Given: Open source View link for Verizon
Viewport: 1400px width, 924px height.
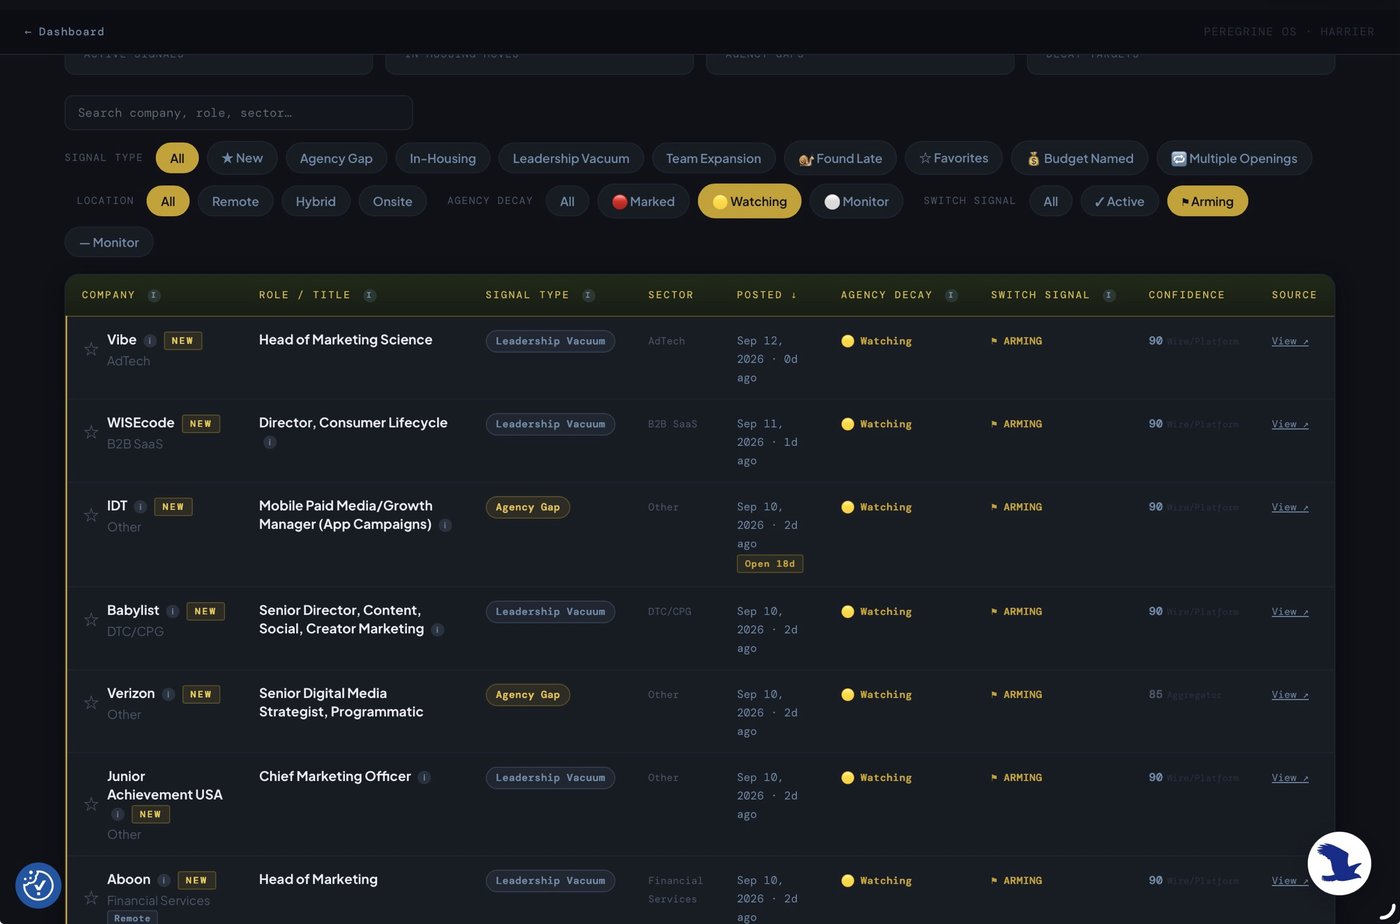Looking at the screenshot, I should 1290,694.
